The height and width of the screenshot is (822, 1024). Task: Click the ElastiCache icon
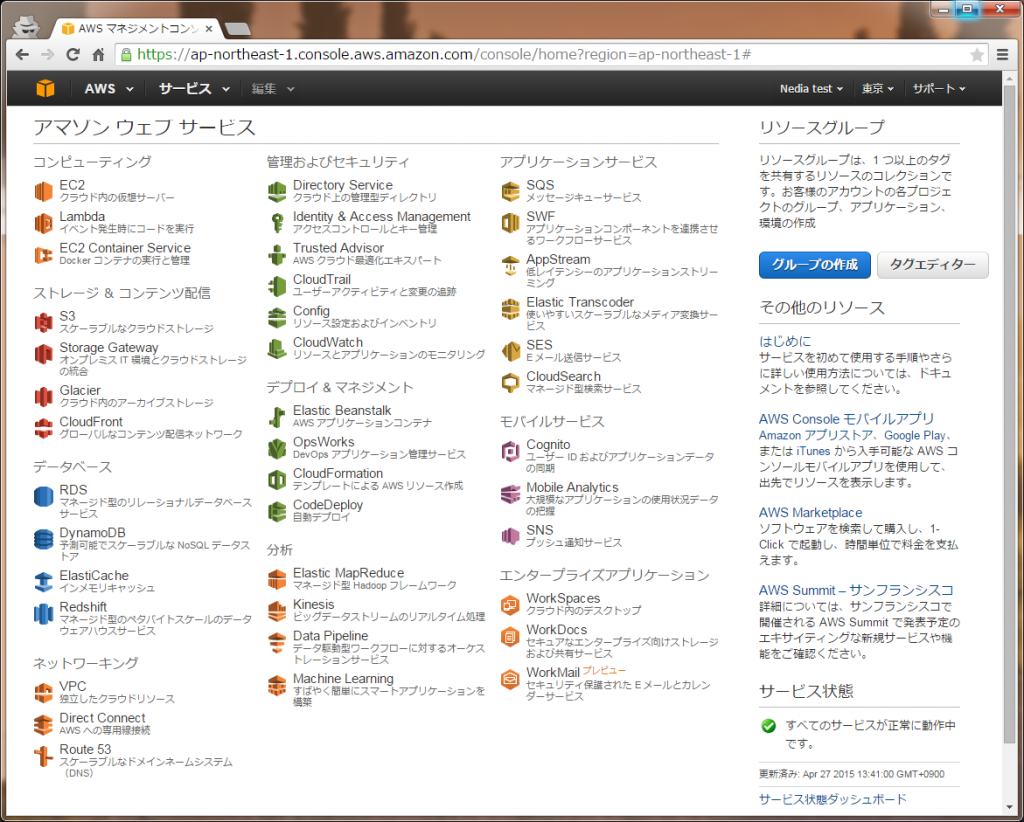point(43,582)
